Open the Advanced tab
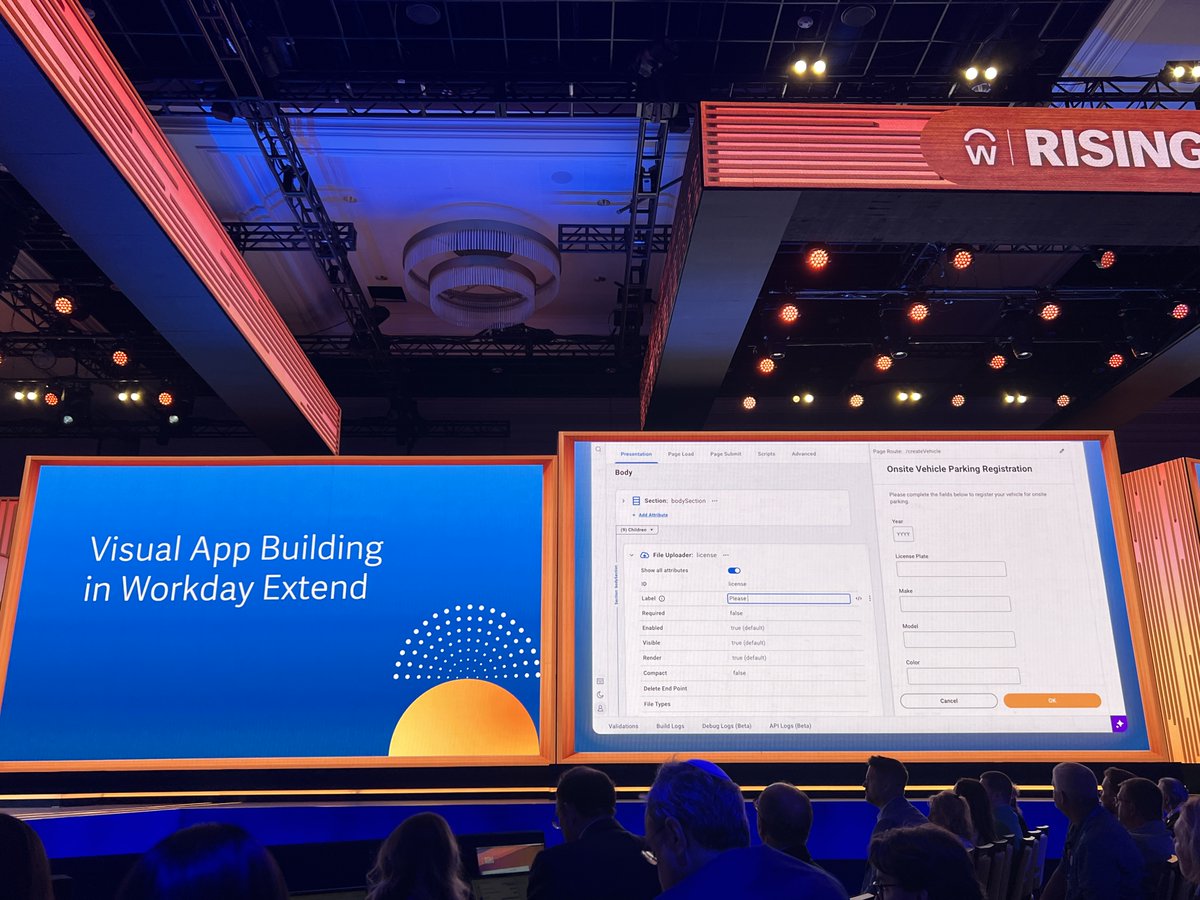 coord(804,454)
